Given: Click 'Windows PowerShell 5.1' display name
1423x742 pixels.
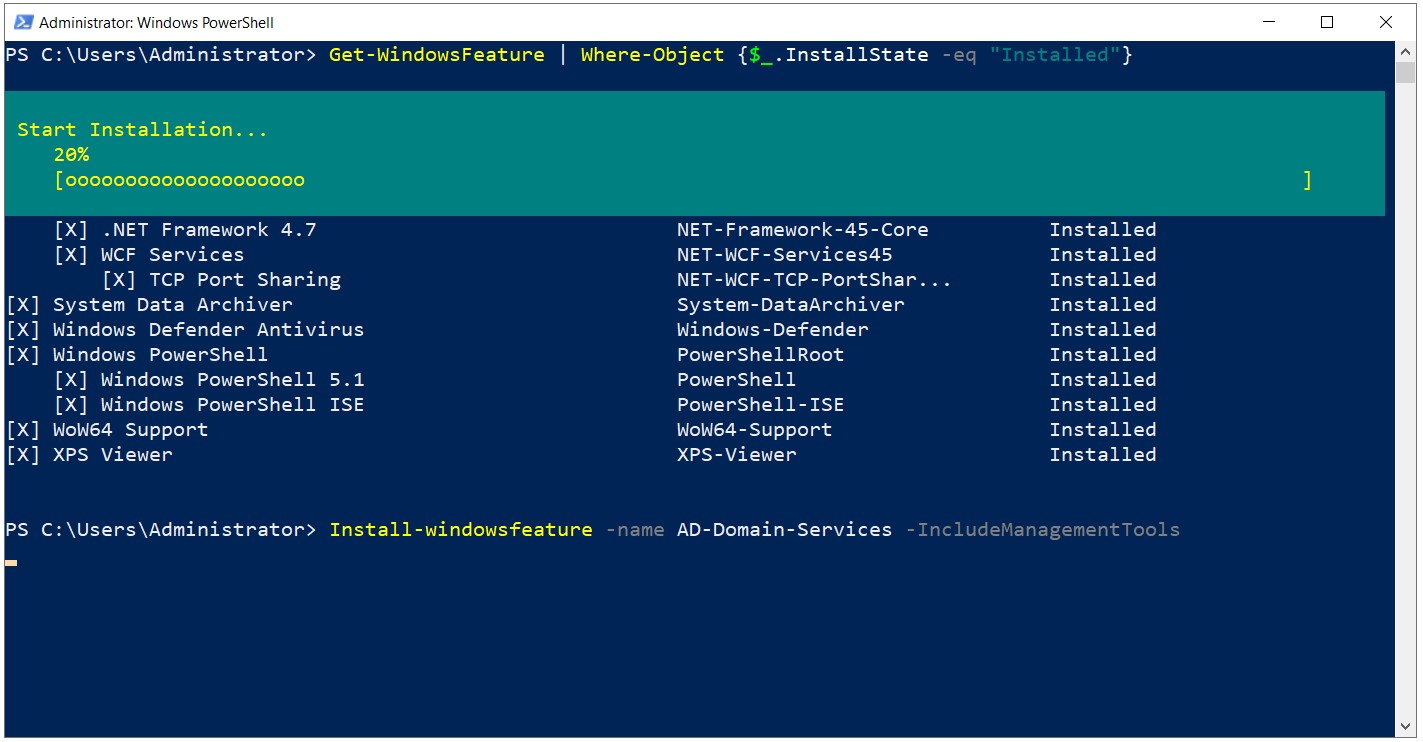Looking at the screenshot, I should point(232,379).
